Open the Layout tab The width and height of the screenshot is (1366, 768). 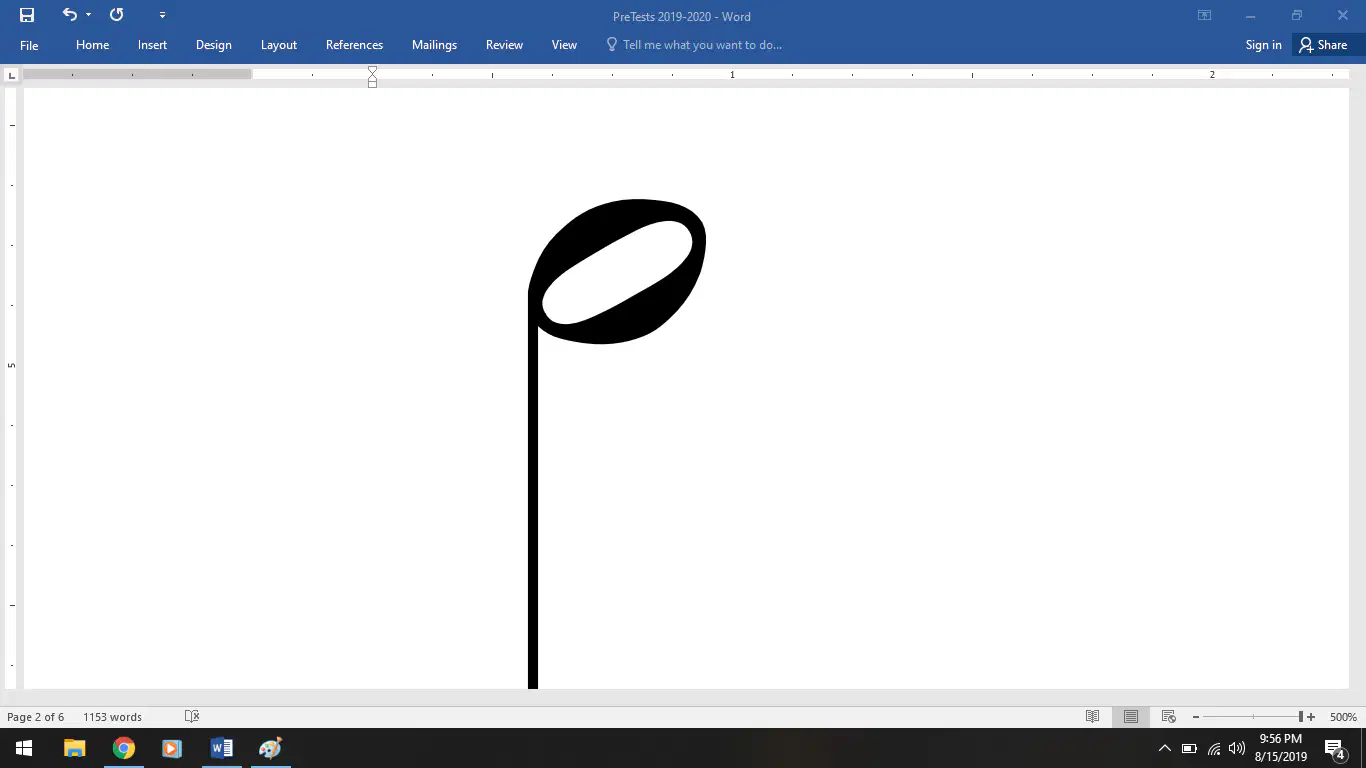click(x=278, y=45)
